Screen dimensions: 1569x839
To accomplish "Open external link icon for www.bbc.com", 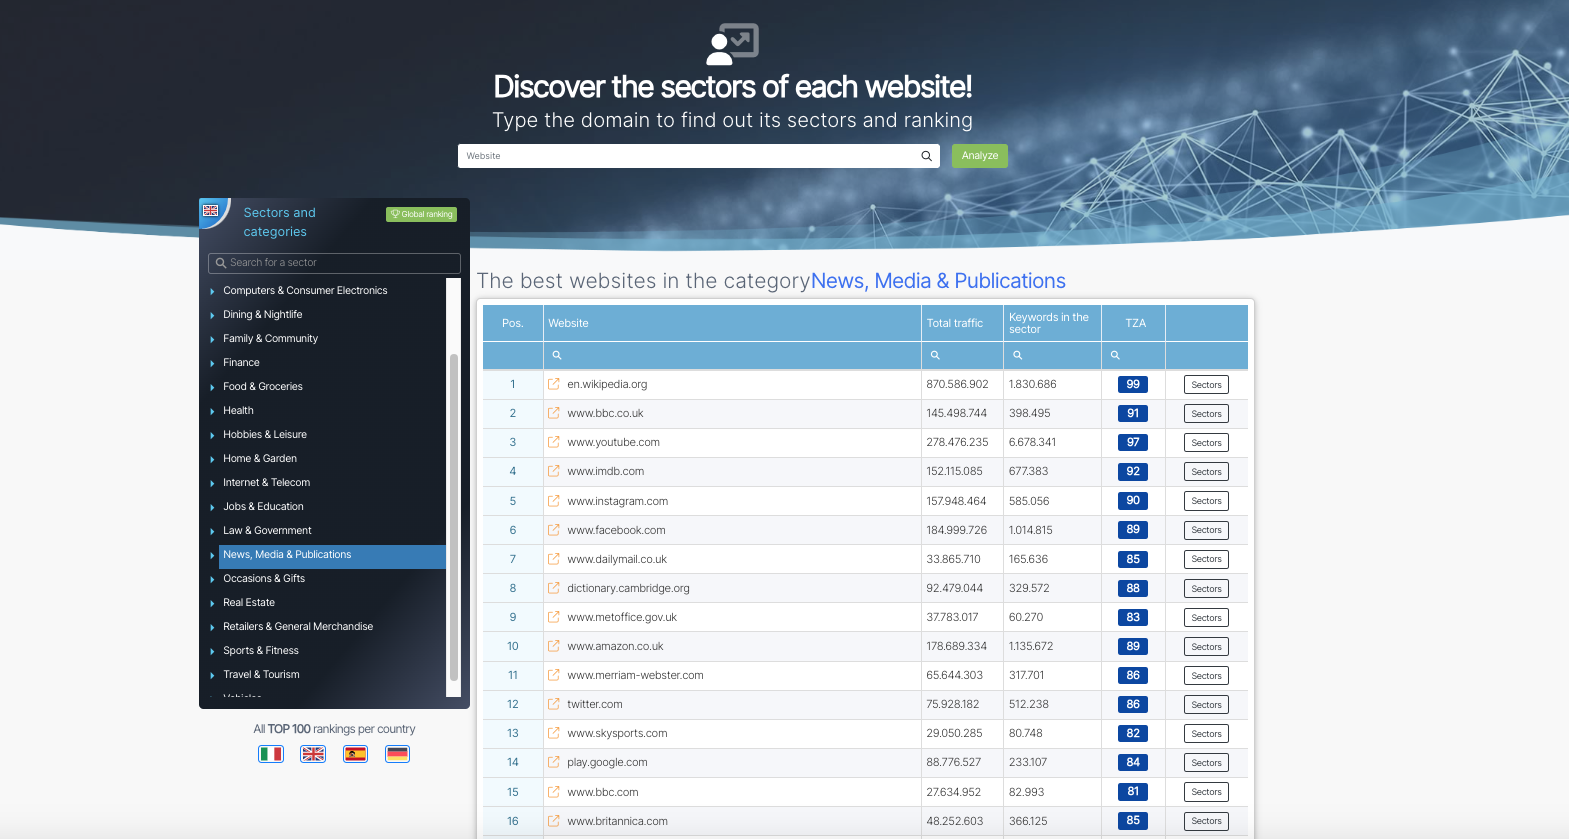I will click(x=554, y=792).
